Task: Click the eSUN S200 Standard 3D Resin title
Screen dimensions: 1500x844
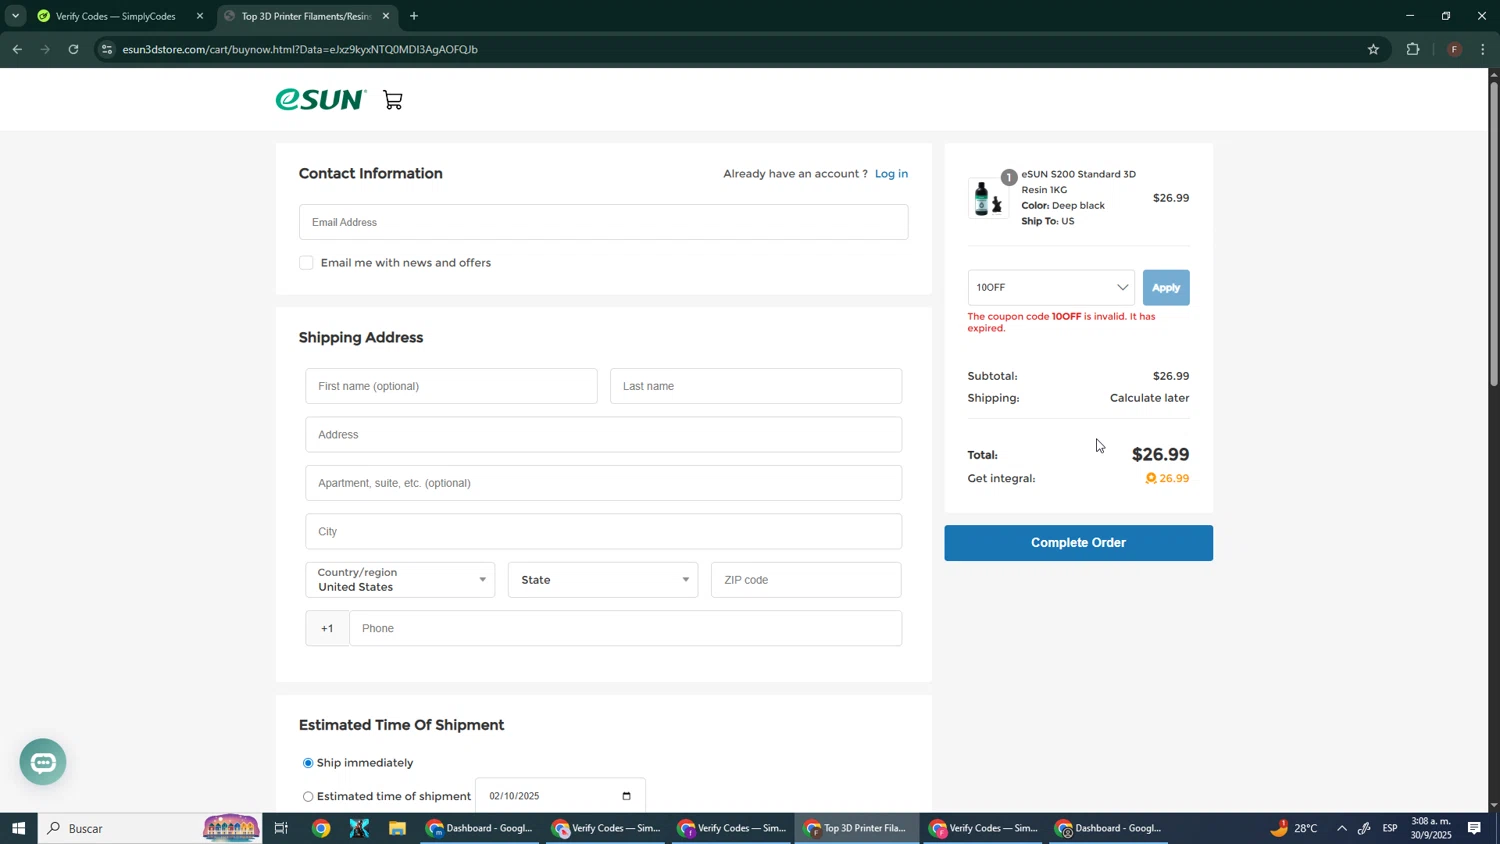Action: pyautogui.click(x=1078, y=182)
